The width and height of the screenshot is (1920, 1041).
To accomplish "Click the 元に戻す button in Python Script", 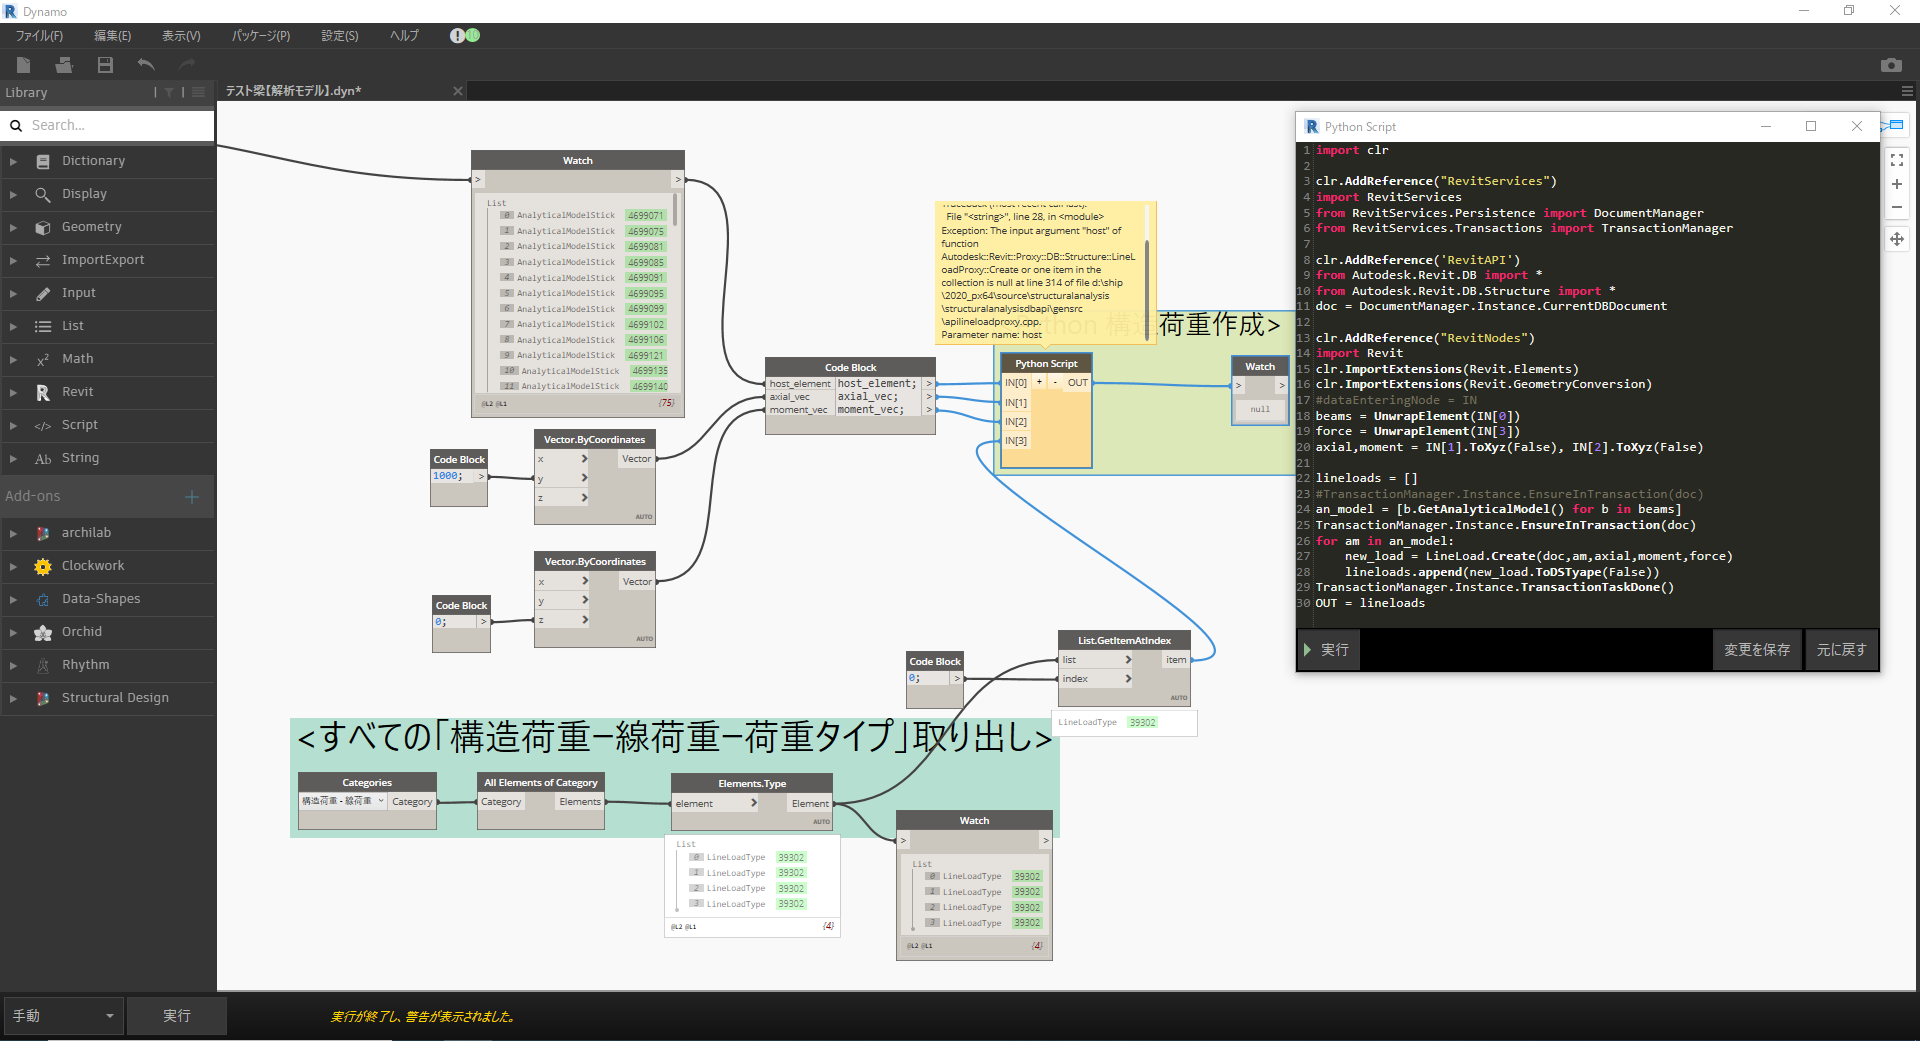I will (1841, 650).
